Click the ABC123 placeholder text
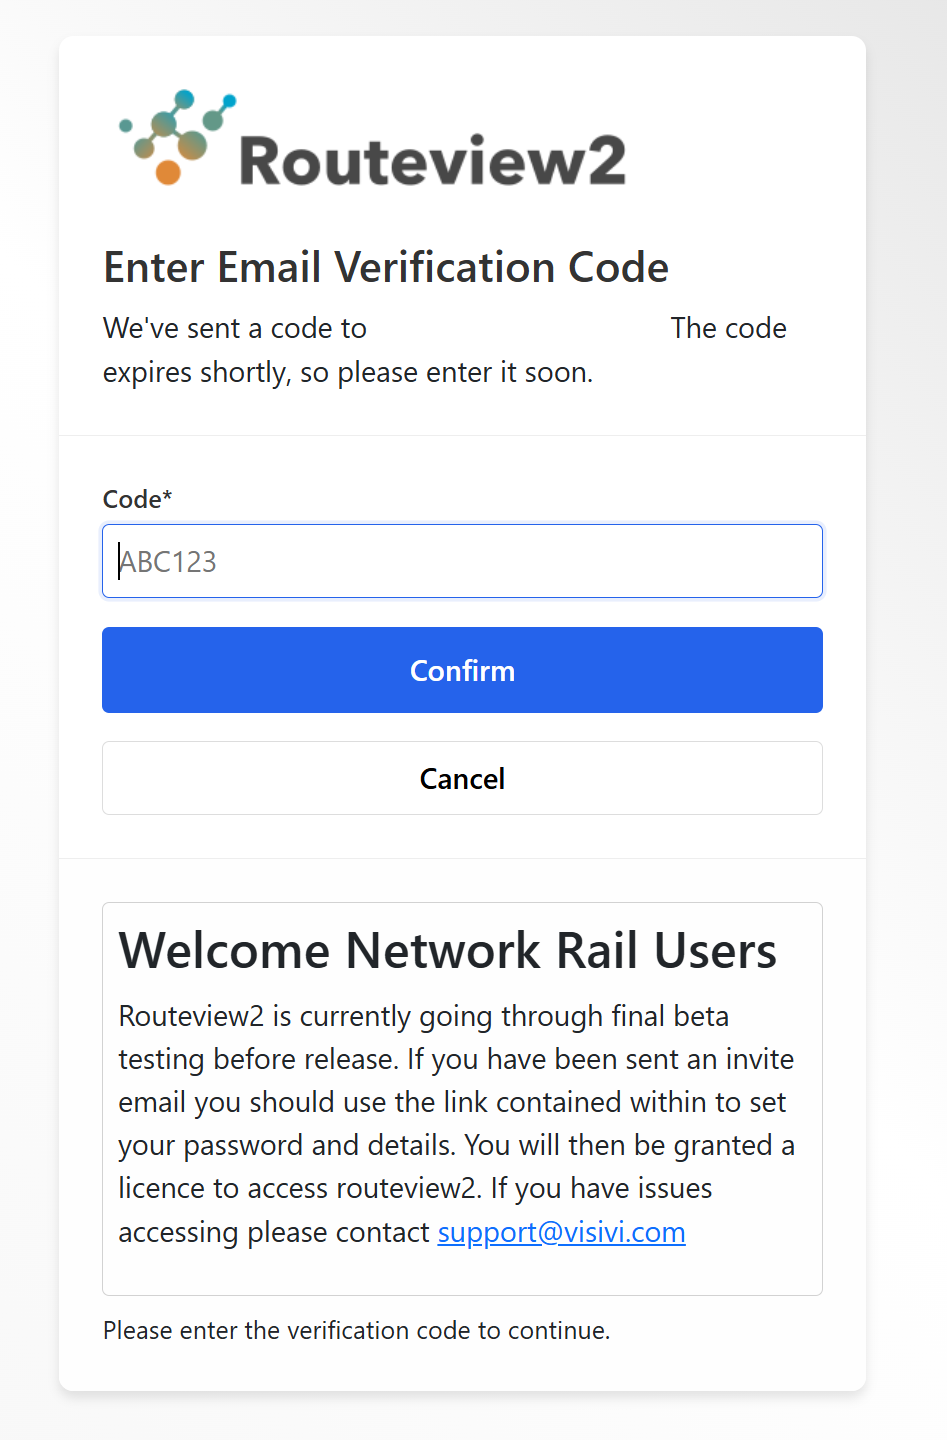The image size is (947, 1440). click(169, 562)
